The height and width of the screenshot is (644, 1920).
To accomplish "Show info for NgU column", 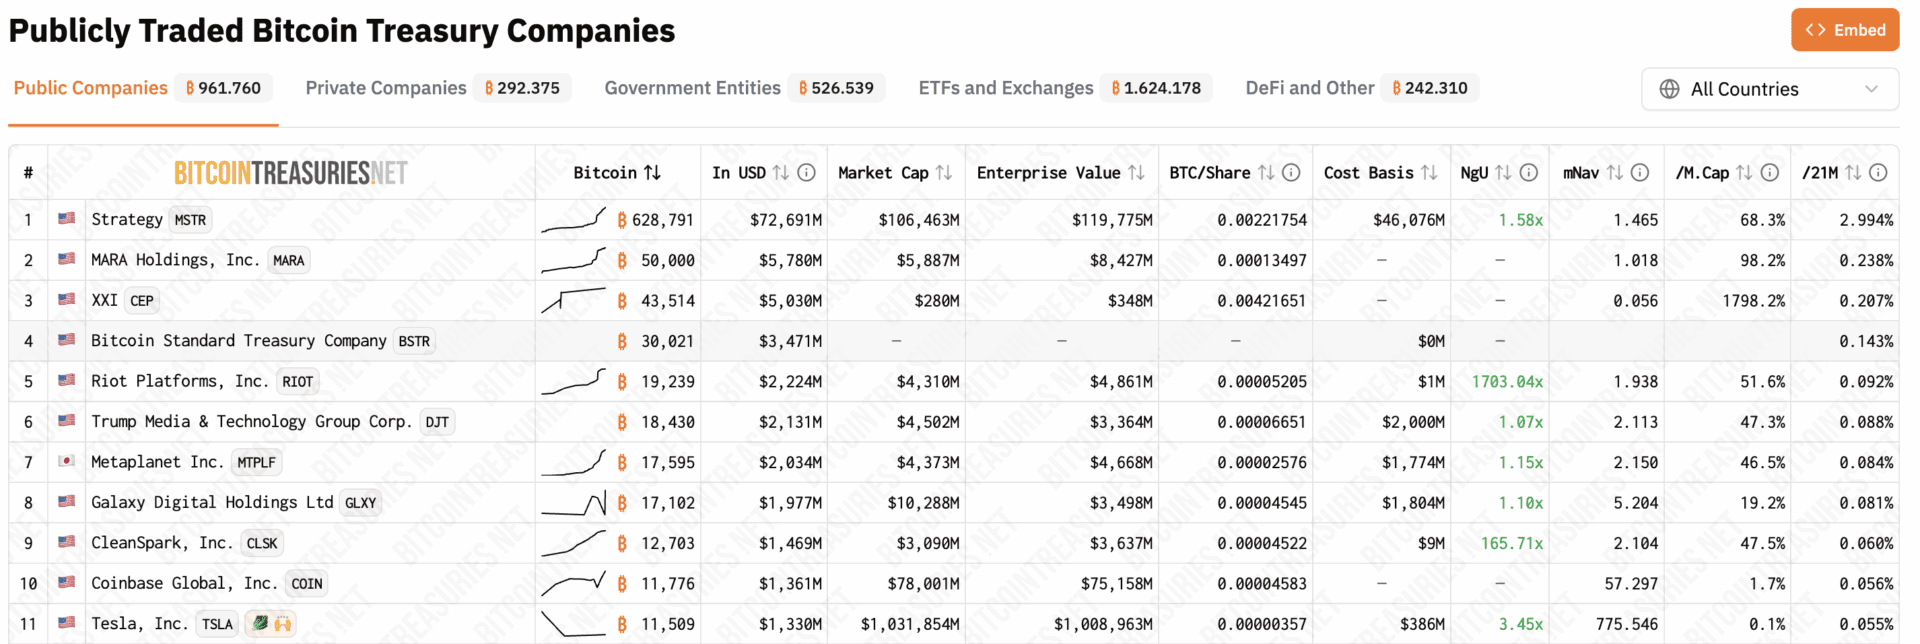I will coord(1529,173).
